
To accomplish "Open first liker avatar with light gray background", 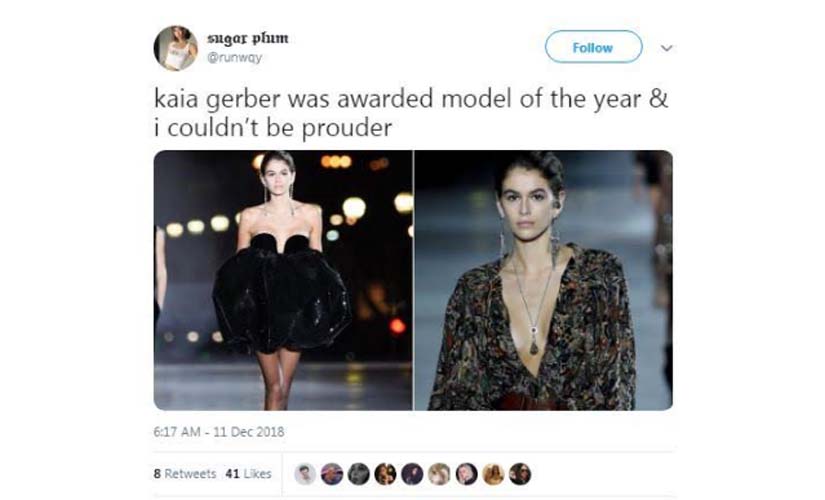I will click(x=305, y=474).
